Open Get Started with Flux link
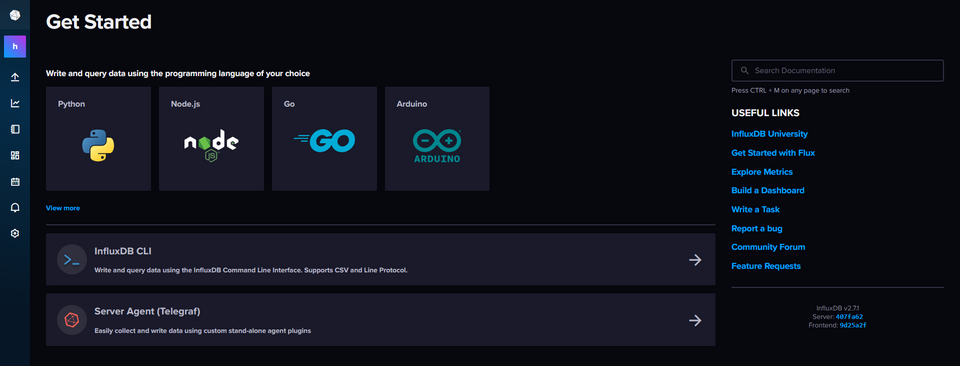This screenshot has height=366, width=960. click(x=773, y=152)
